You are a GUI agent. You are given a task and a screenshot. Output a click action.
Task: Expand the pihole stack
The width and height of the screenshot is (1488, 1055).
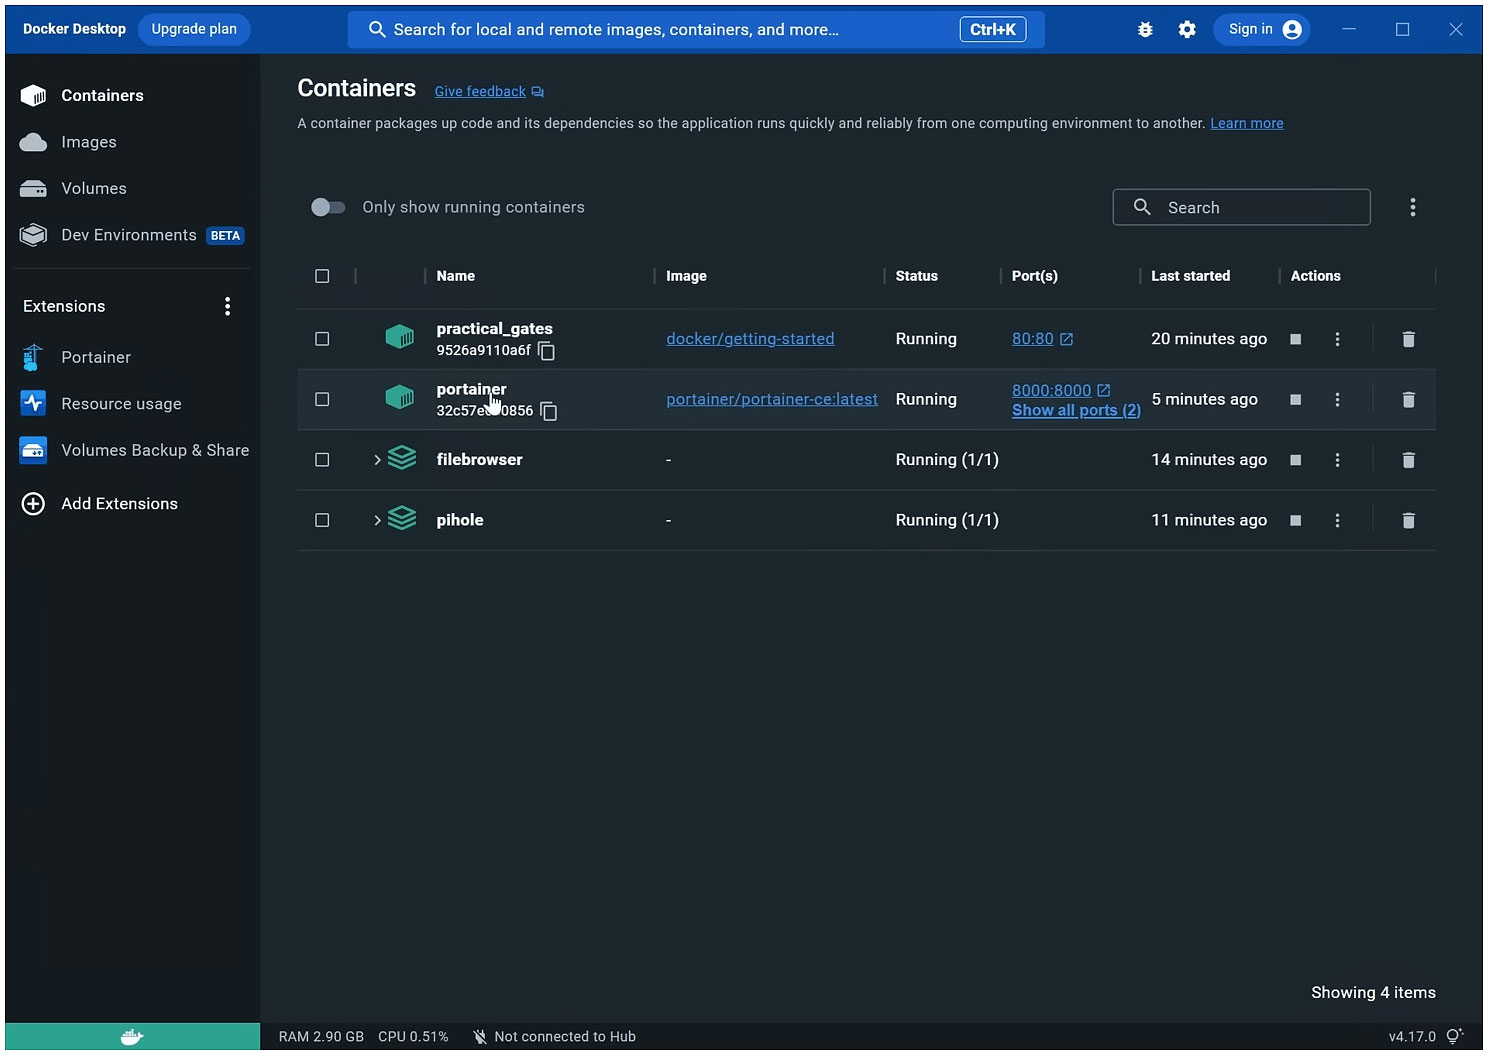[377, 520]
